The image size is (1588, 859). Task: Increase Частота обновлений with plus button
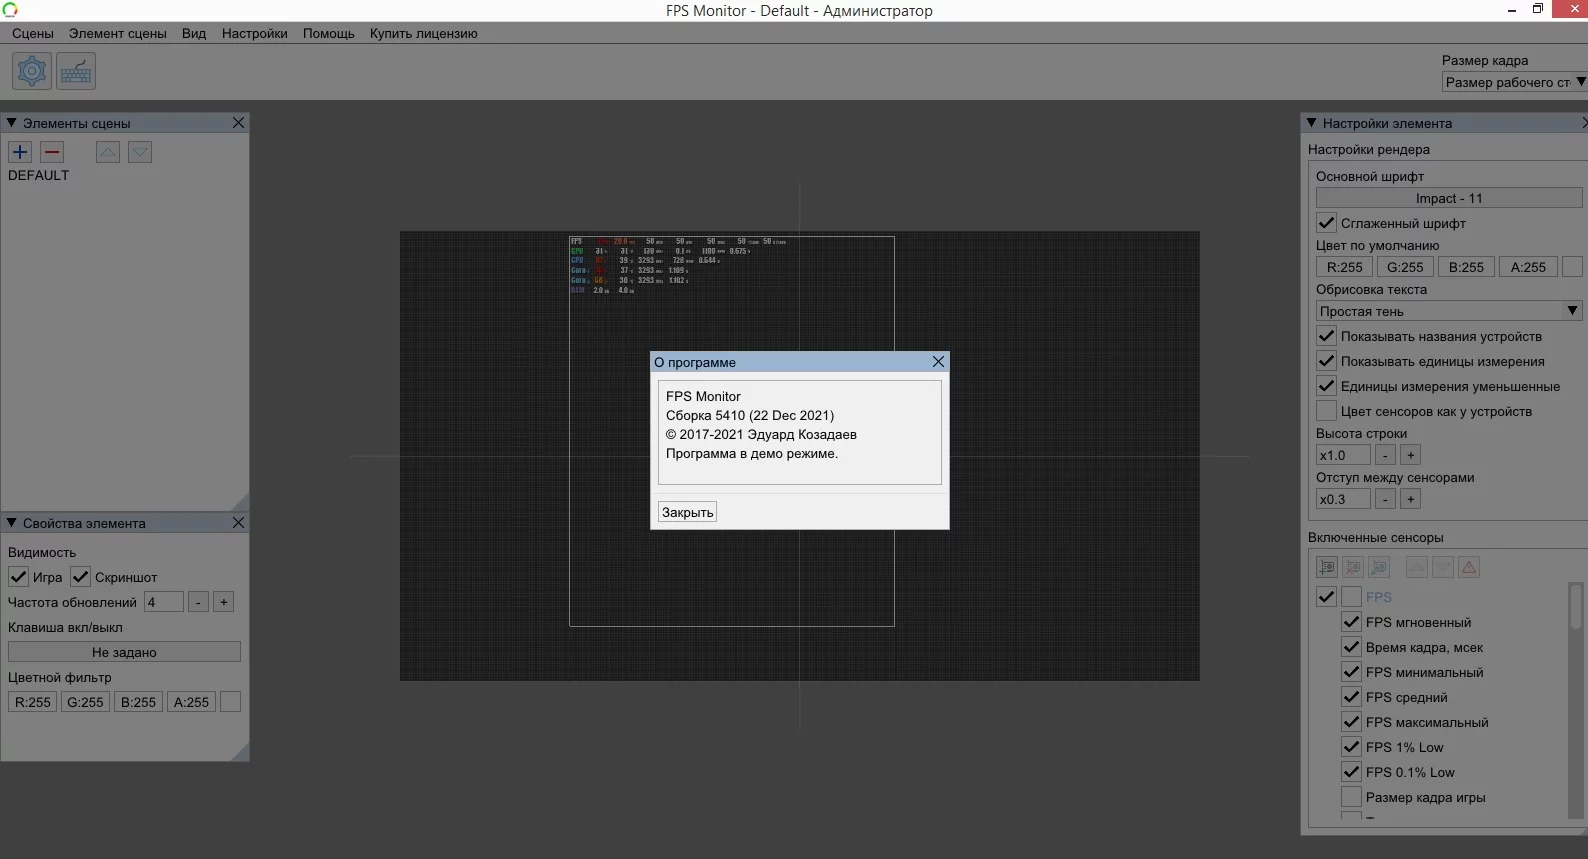[x=224, y=602]
